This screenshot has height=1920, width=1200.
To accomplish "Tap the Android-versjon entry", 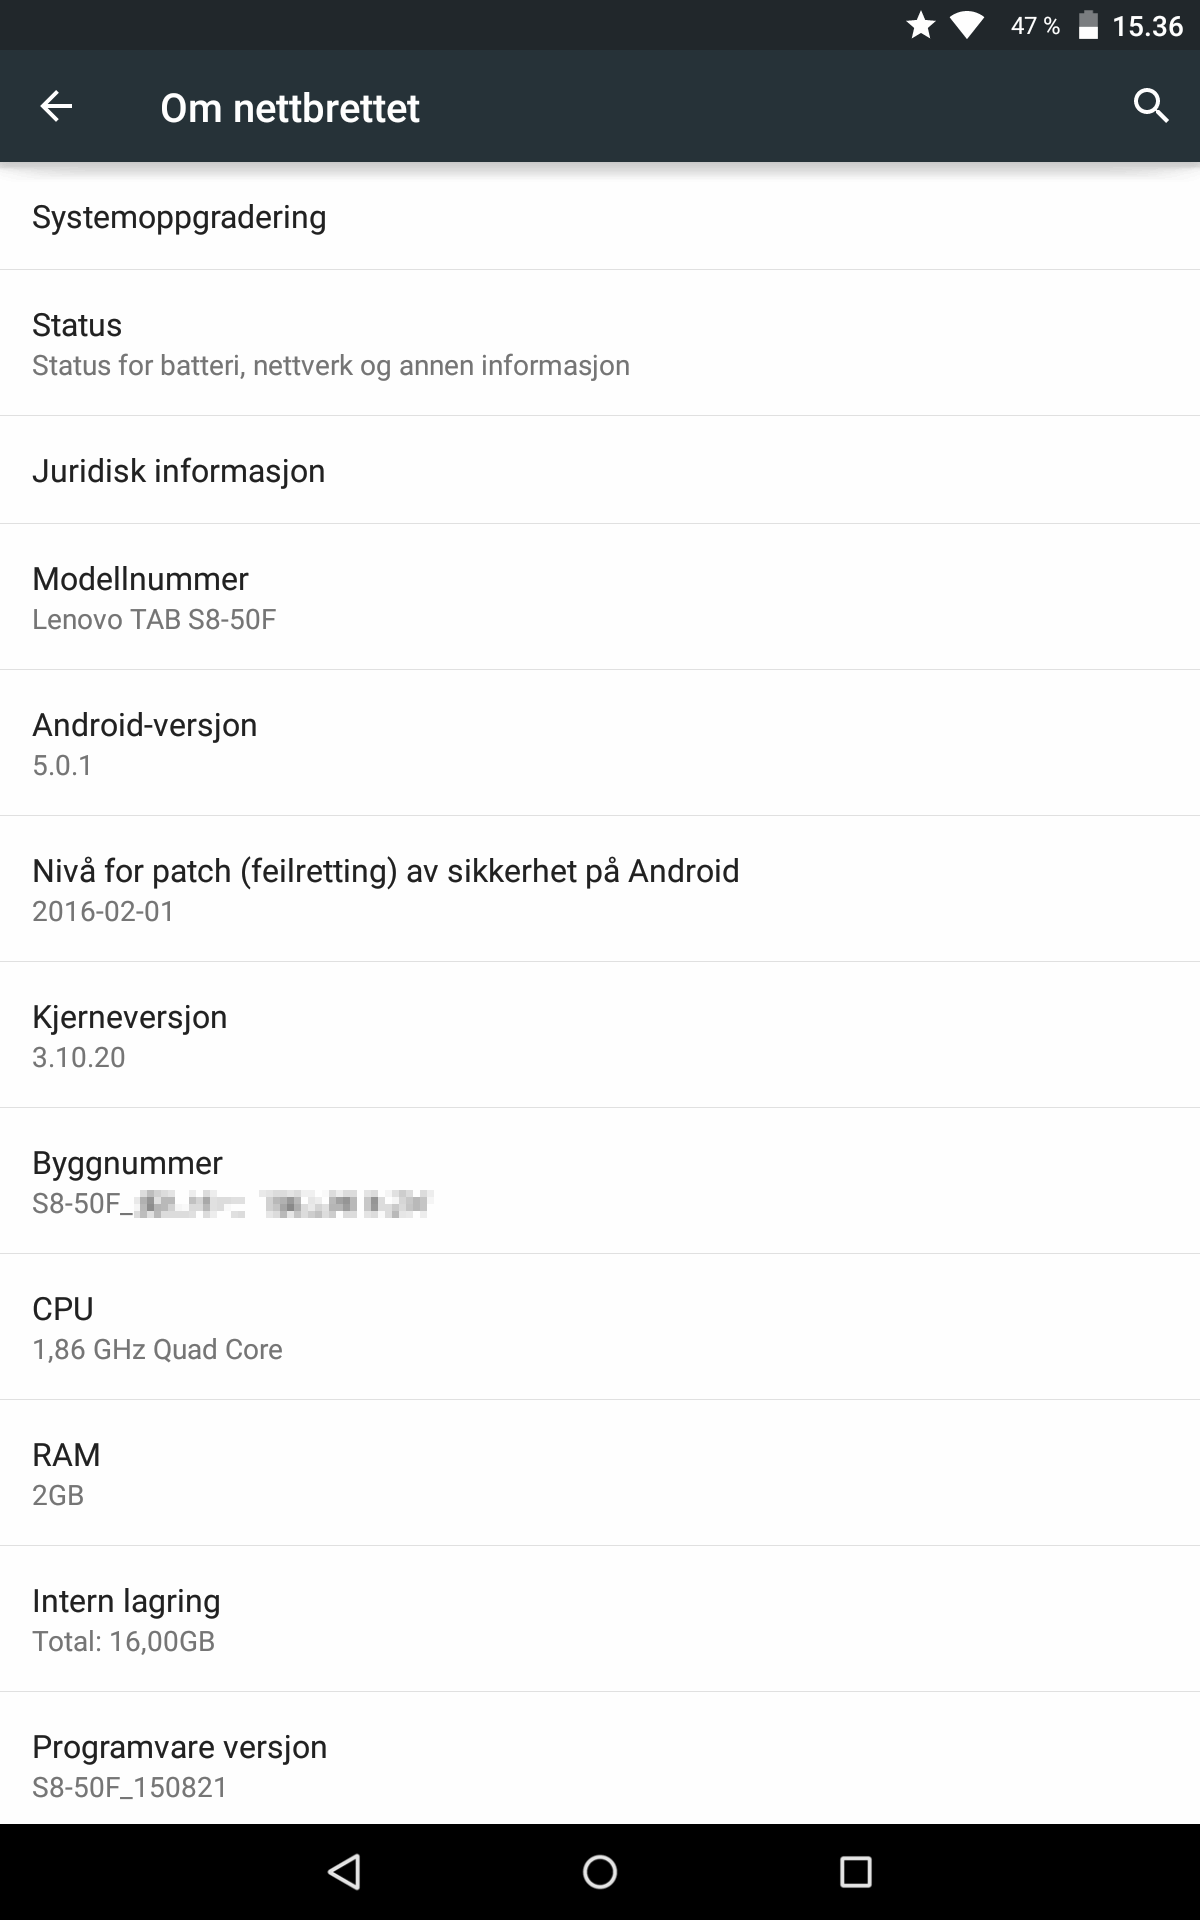I will 600,743.
